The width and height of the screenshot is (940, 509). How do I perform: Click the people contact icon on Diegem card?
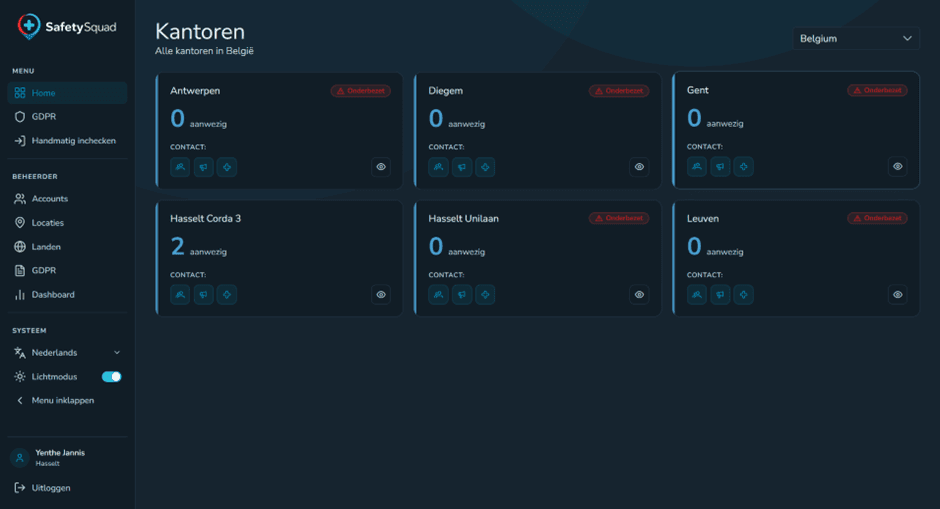[438, 167]
